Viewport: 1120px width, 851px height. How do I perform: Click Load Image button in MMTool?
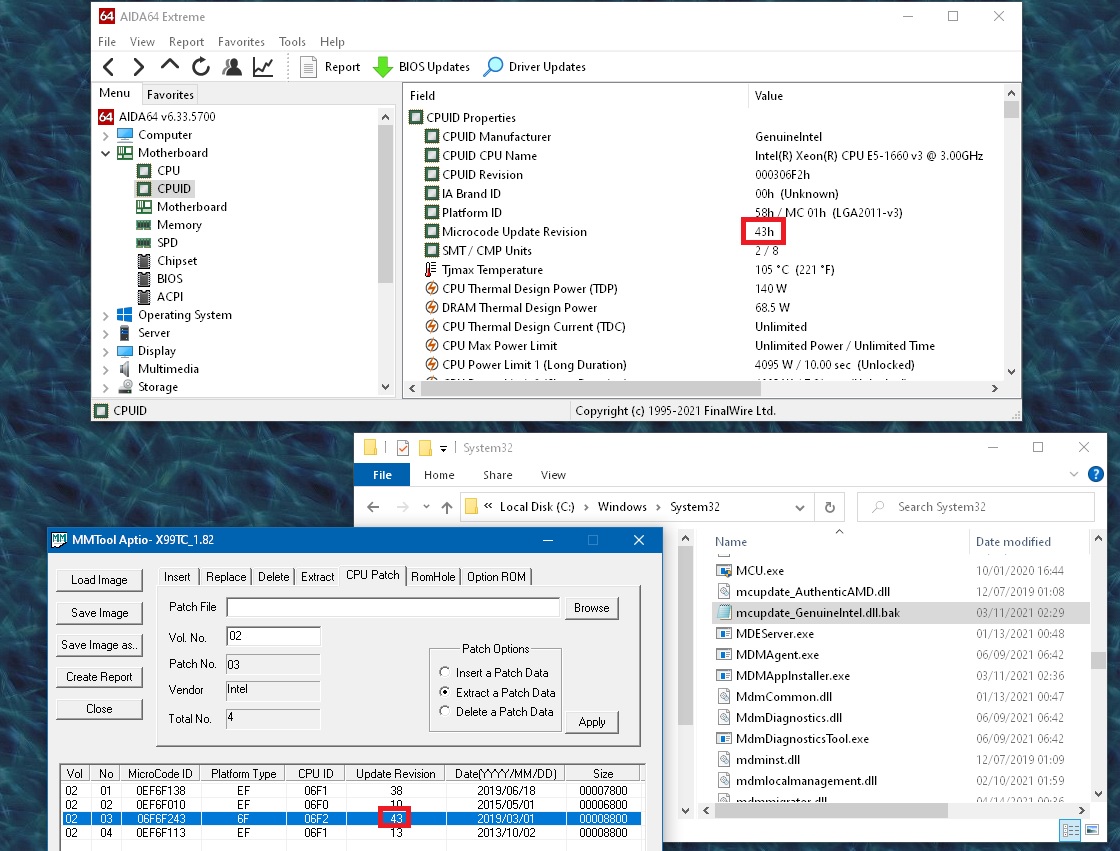point(99,580)
